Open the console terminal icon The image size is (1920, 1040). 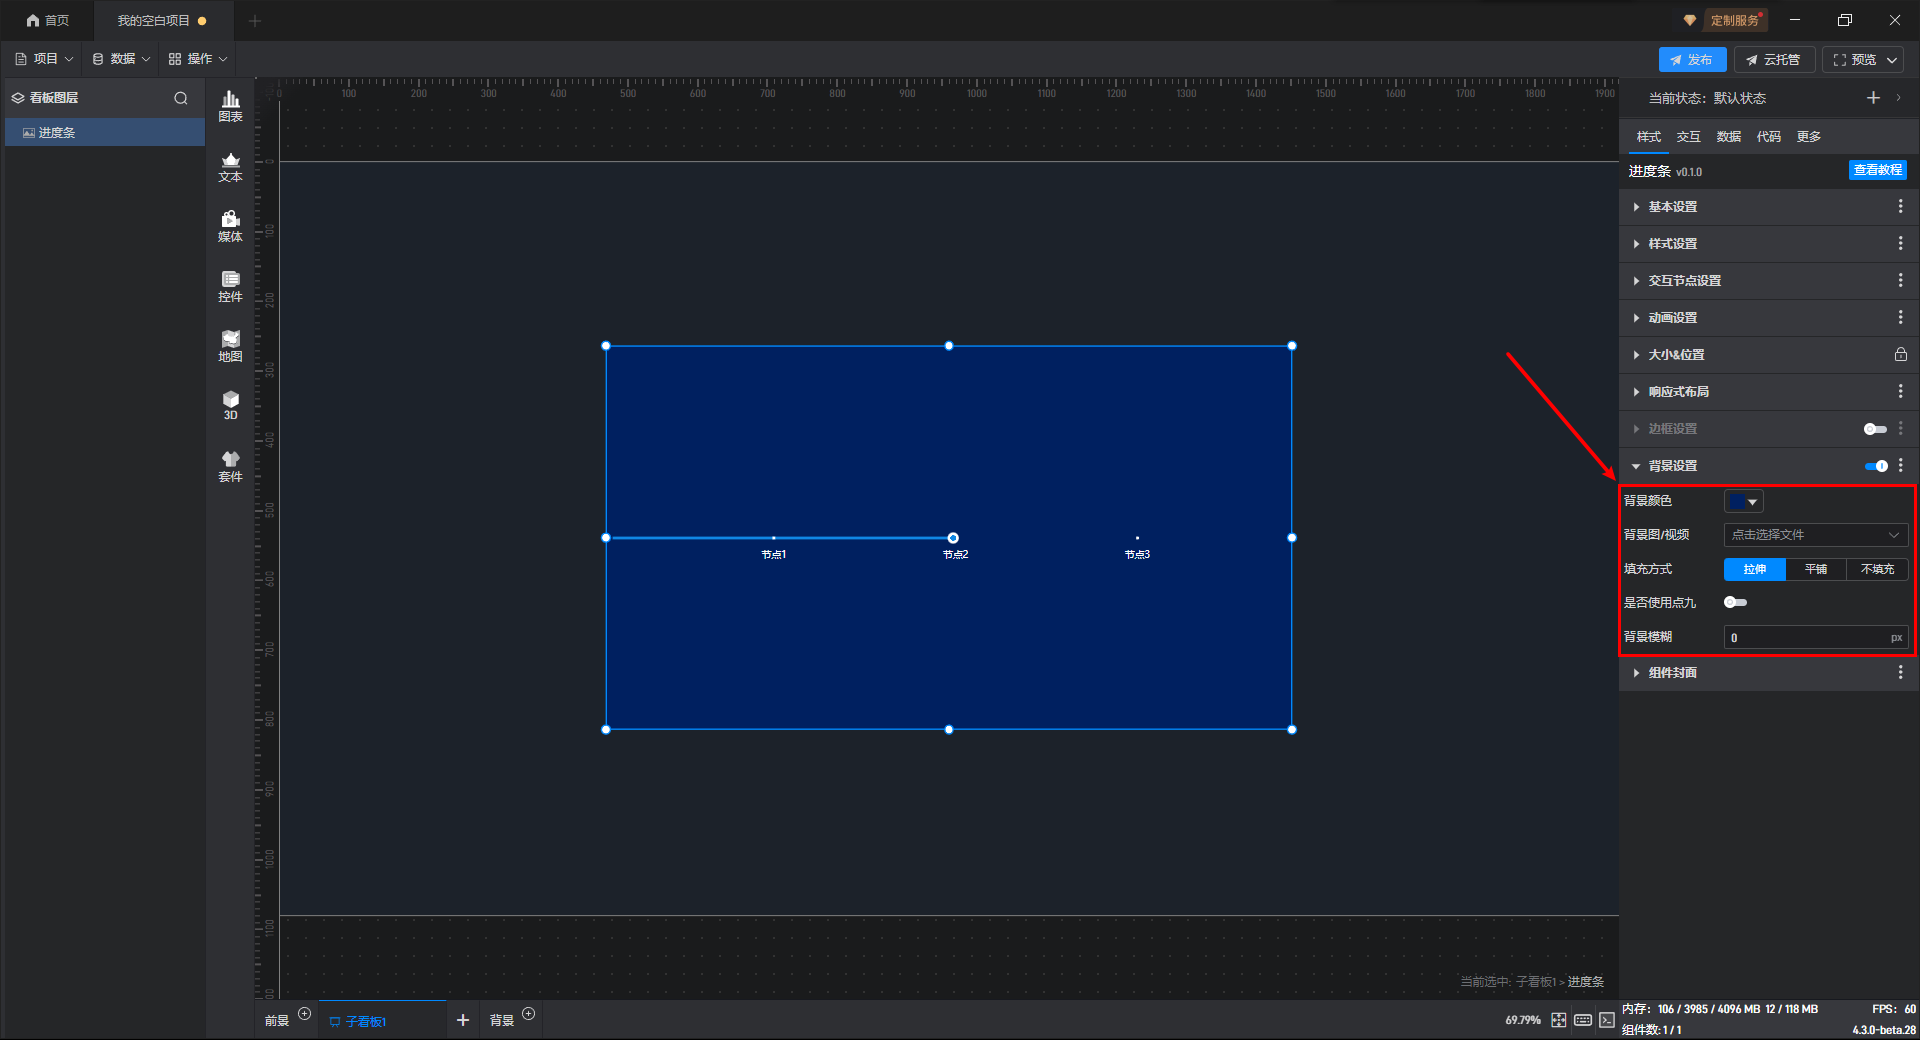click(1607, 1020)
